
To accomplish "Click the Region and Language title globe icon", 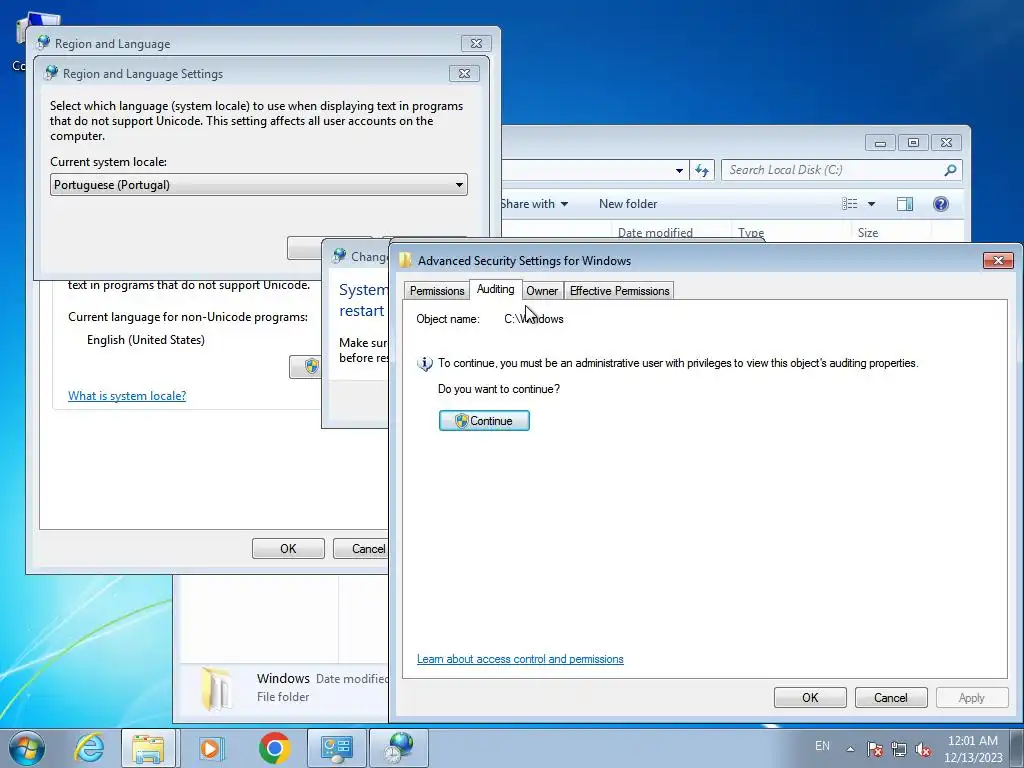I will [x=43, y=43].
